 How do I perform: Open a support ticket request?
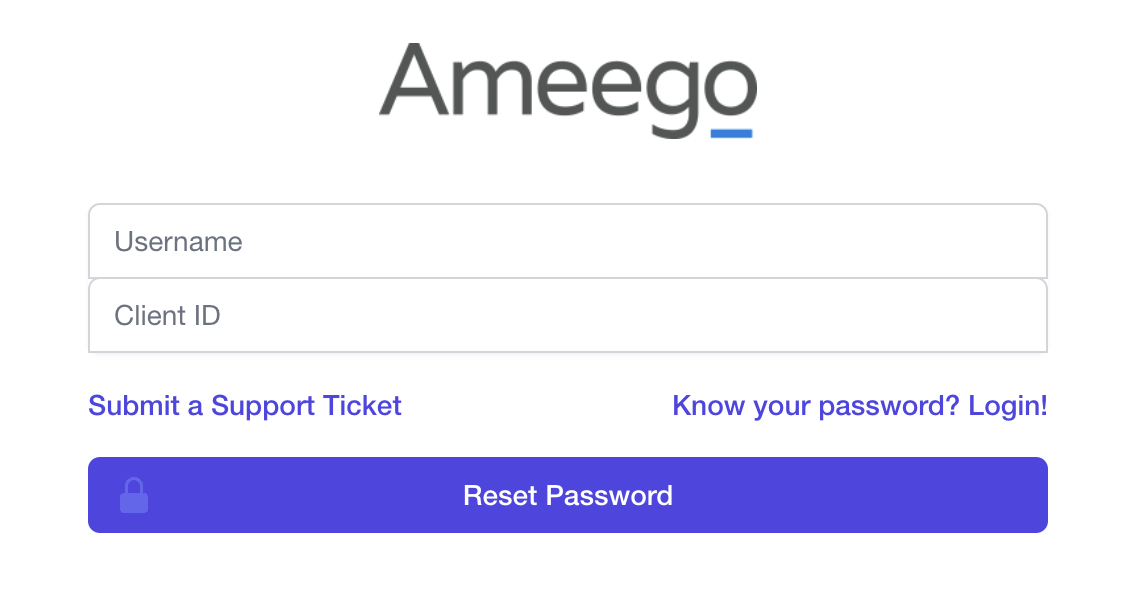[x=245, y=406]
